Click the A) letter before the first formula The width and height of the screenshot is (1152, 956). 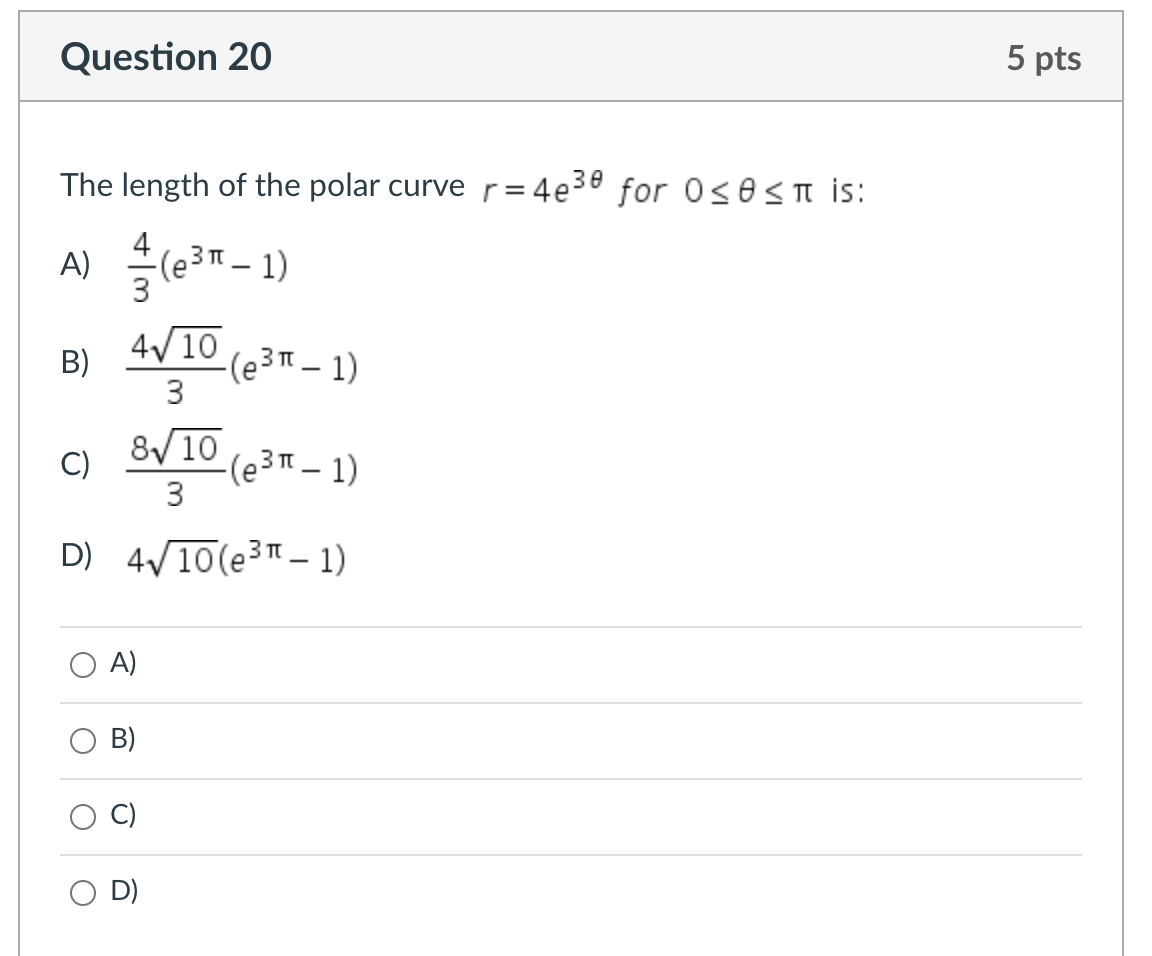[76, 264]
